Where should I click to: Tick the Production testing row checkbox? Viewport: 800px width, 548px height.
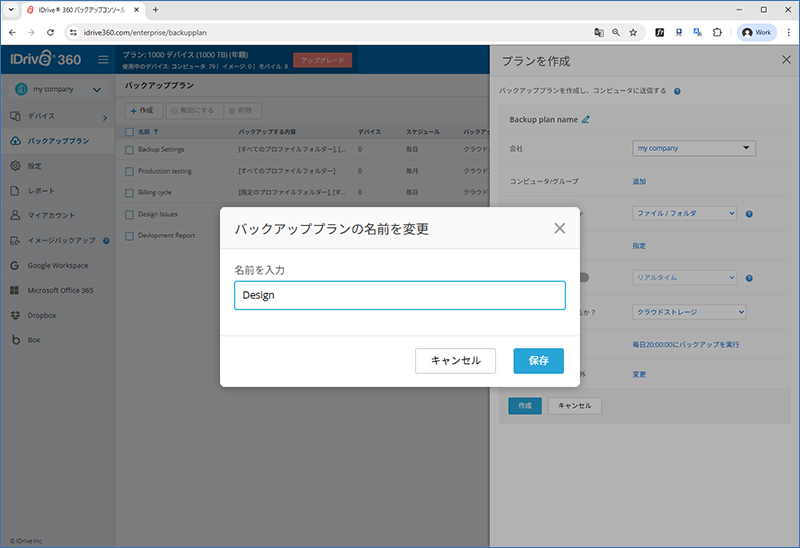click(129, 171)
